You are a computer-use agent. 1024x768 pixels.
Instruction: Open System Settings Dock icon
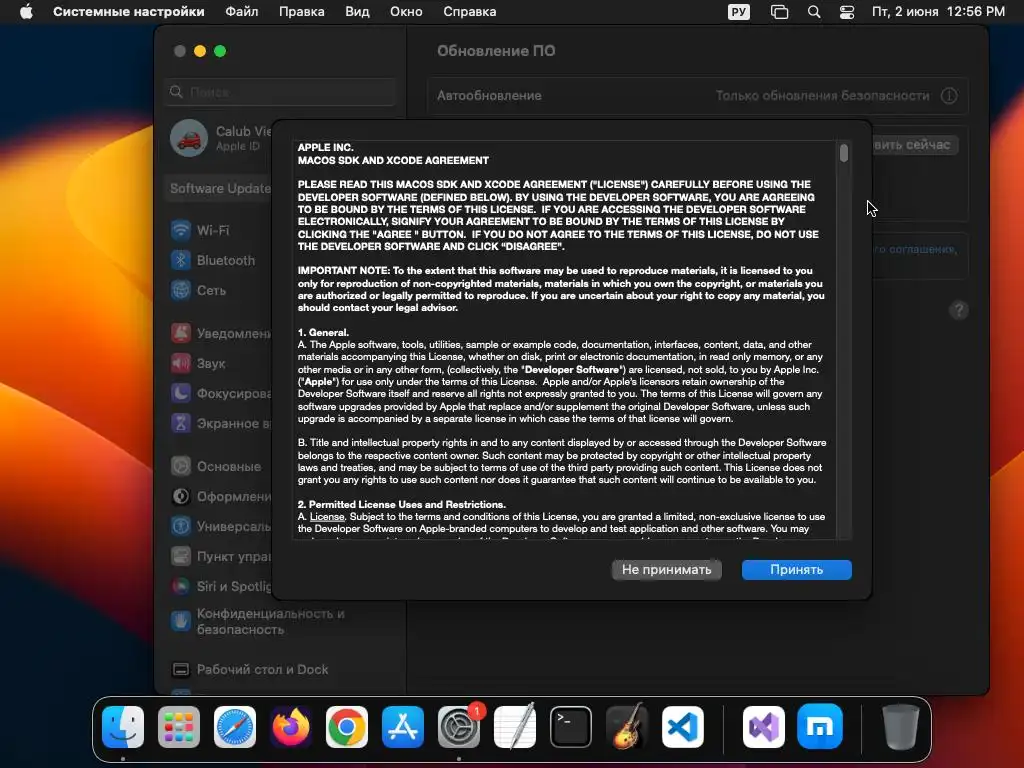[x=458, y=727]
